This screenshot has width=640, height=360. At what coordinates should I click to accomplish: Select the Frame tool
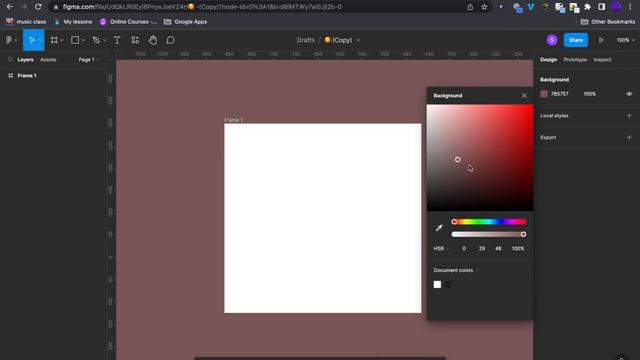coord(54,40)
